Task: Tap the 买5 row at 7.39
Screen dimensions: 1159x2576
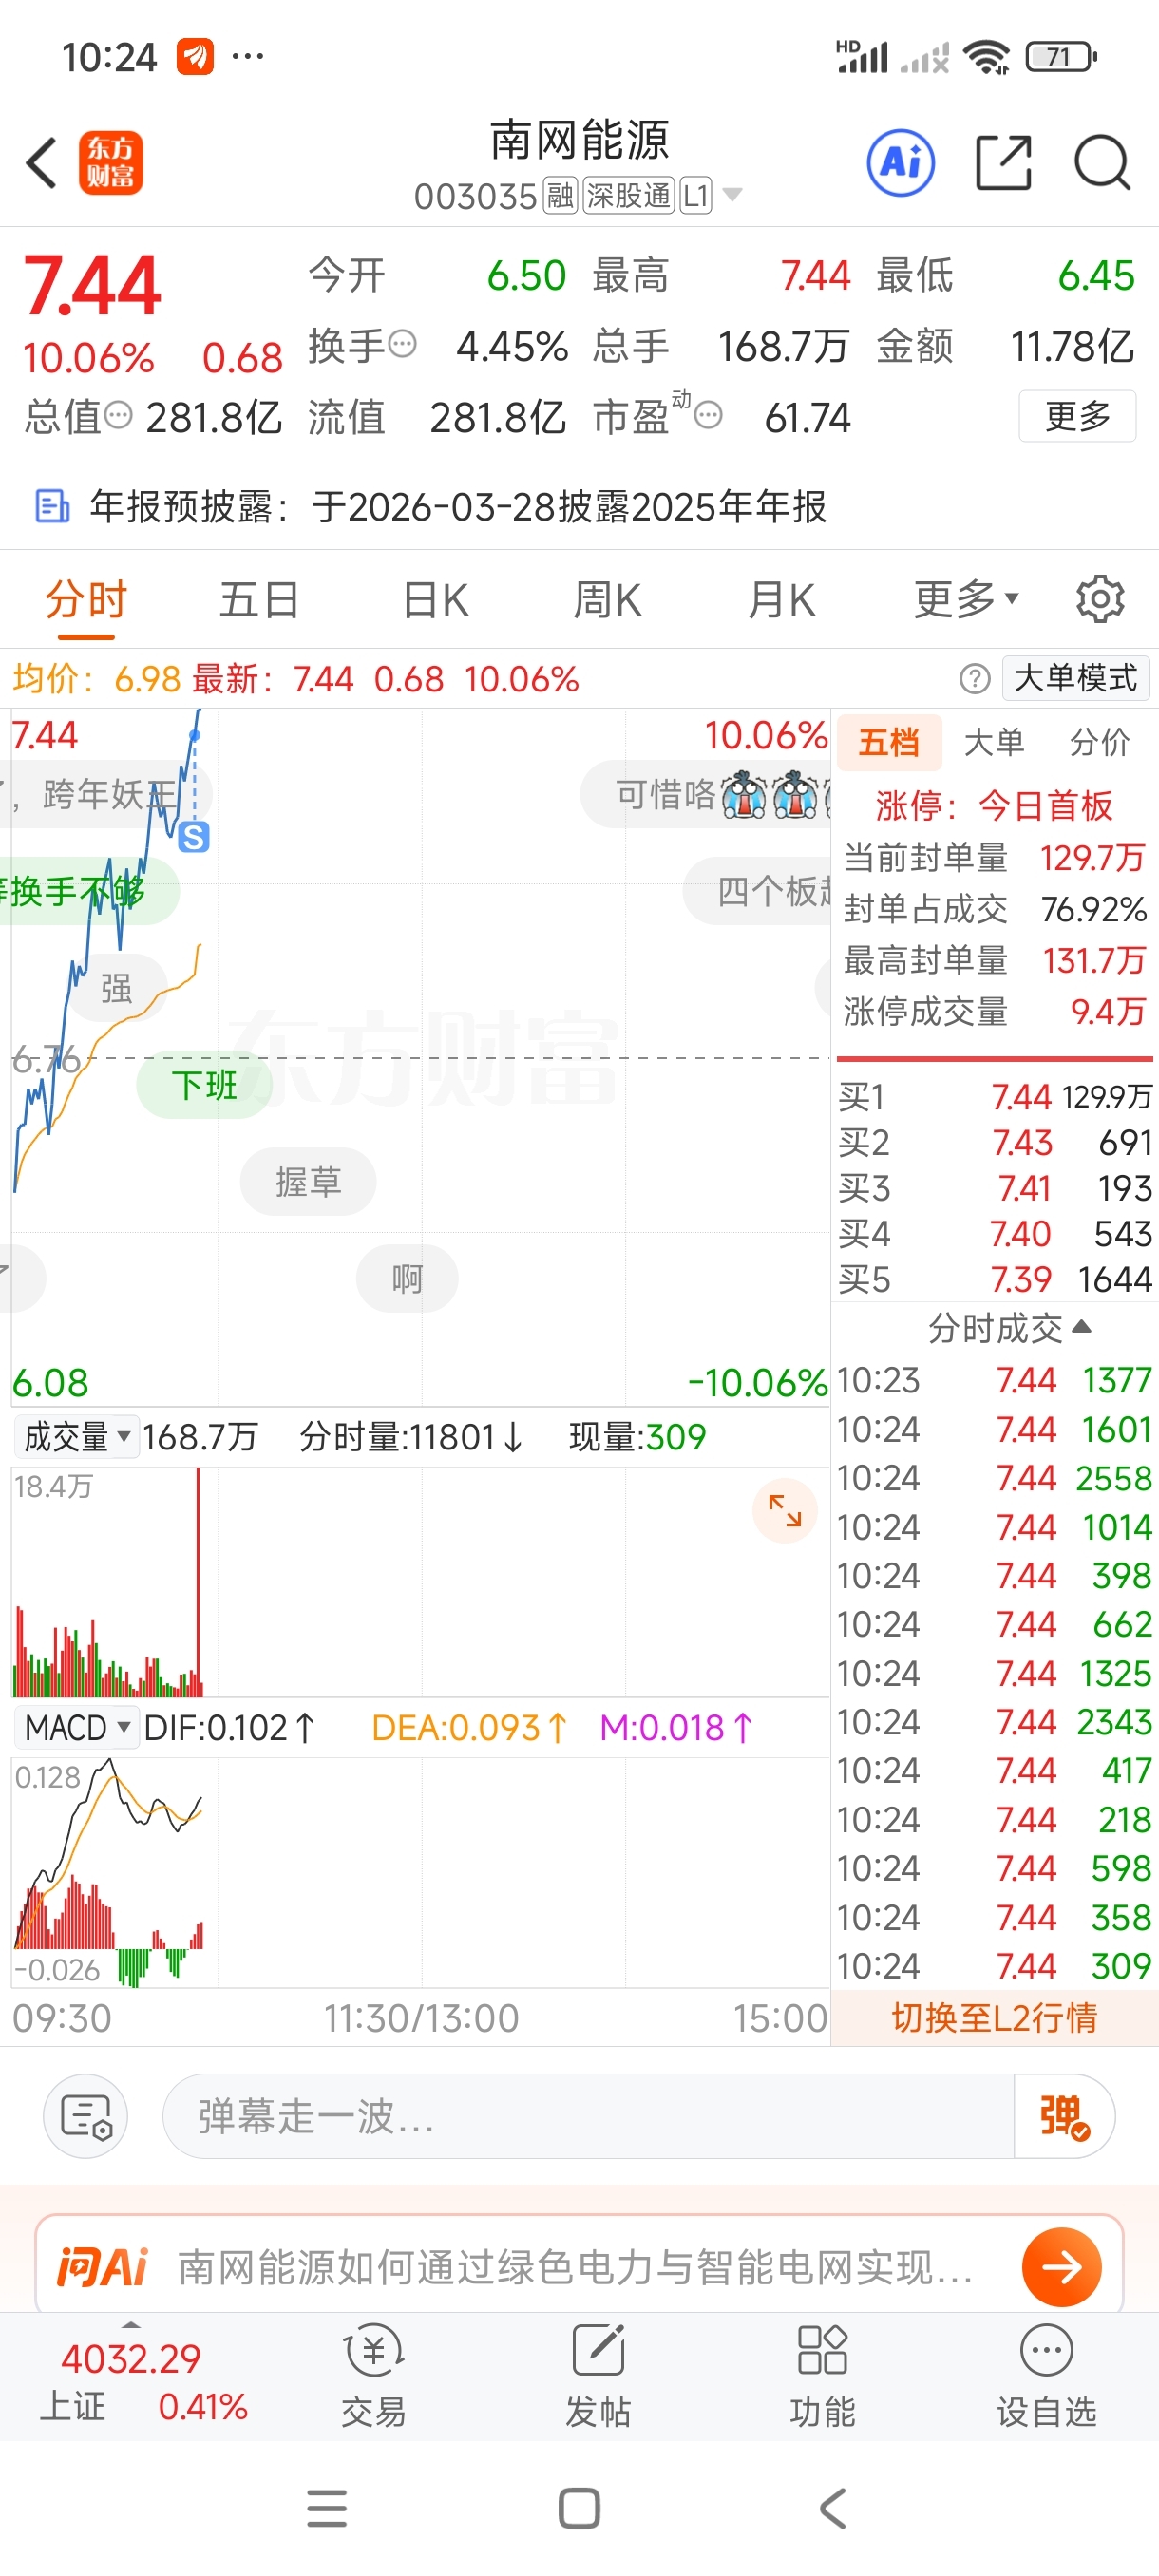Action: 995,1279
